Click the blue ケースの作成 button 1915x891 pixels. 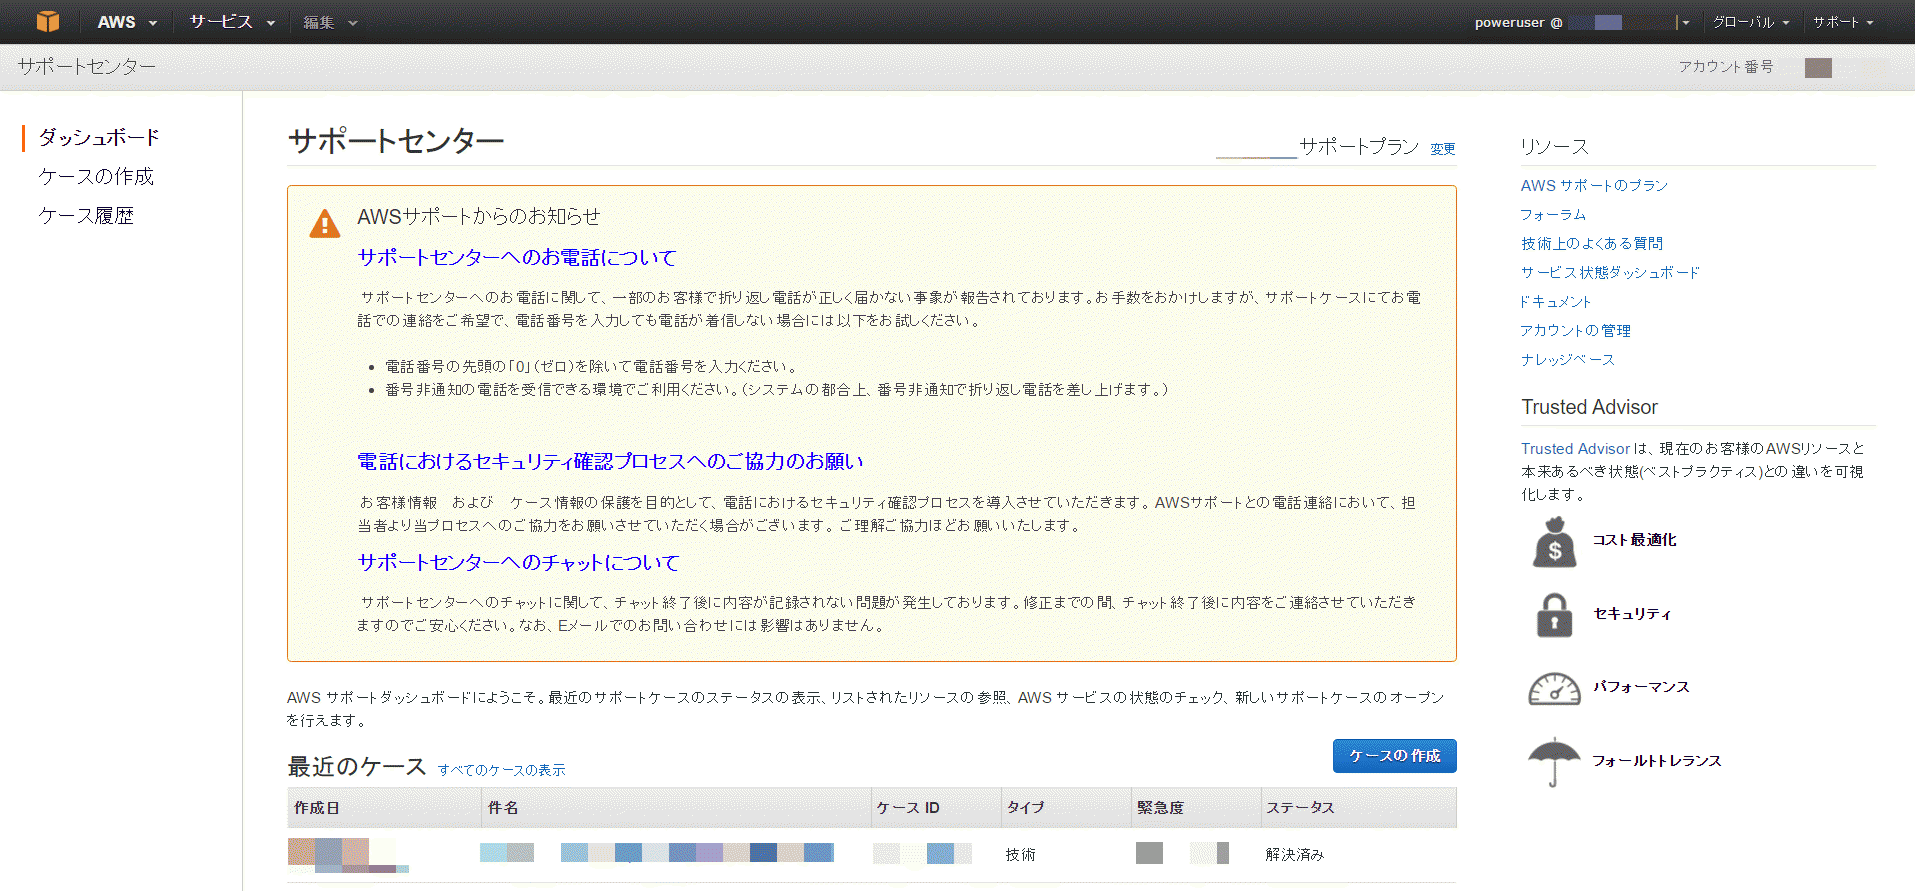pos(1394,756)
